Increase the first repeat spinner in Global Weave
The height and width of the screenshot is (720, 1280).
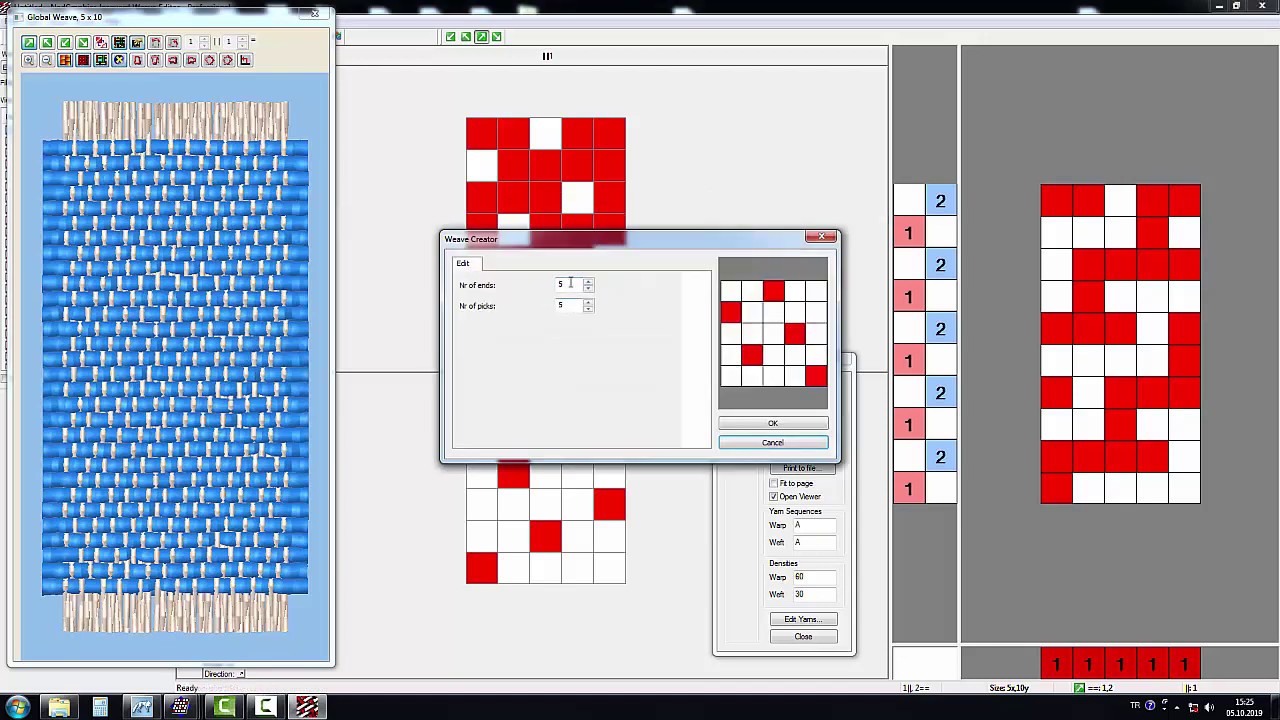[x=204, y=39]
